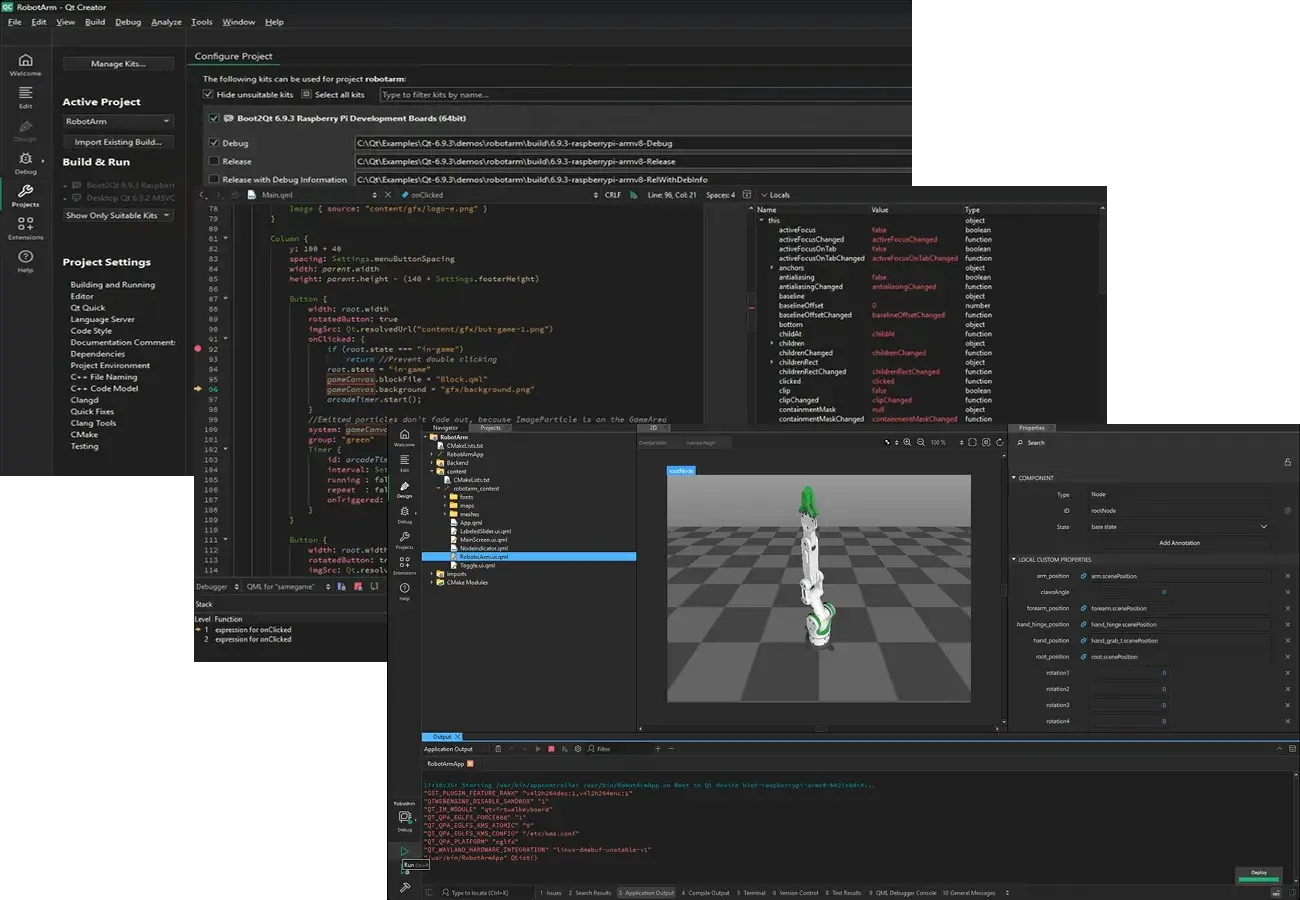Click the lock icon in Properties panel
Screen dimensions: 1300x900
pos(1287,462)
